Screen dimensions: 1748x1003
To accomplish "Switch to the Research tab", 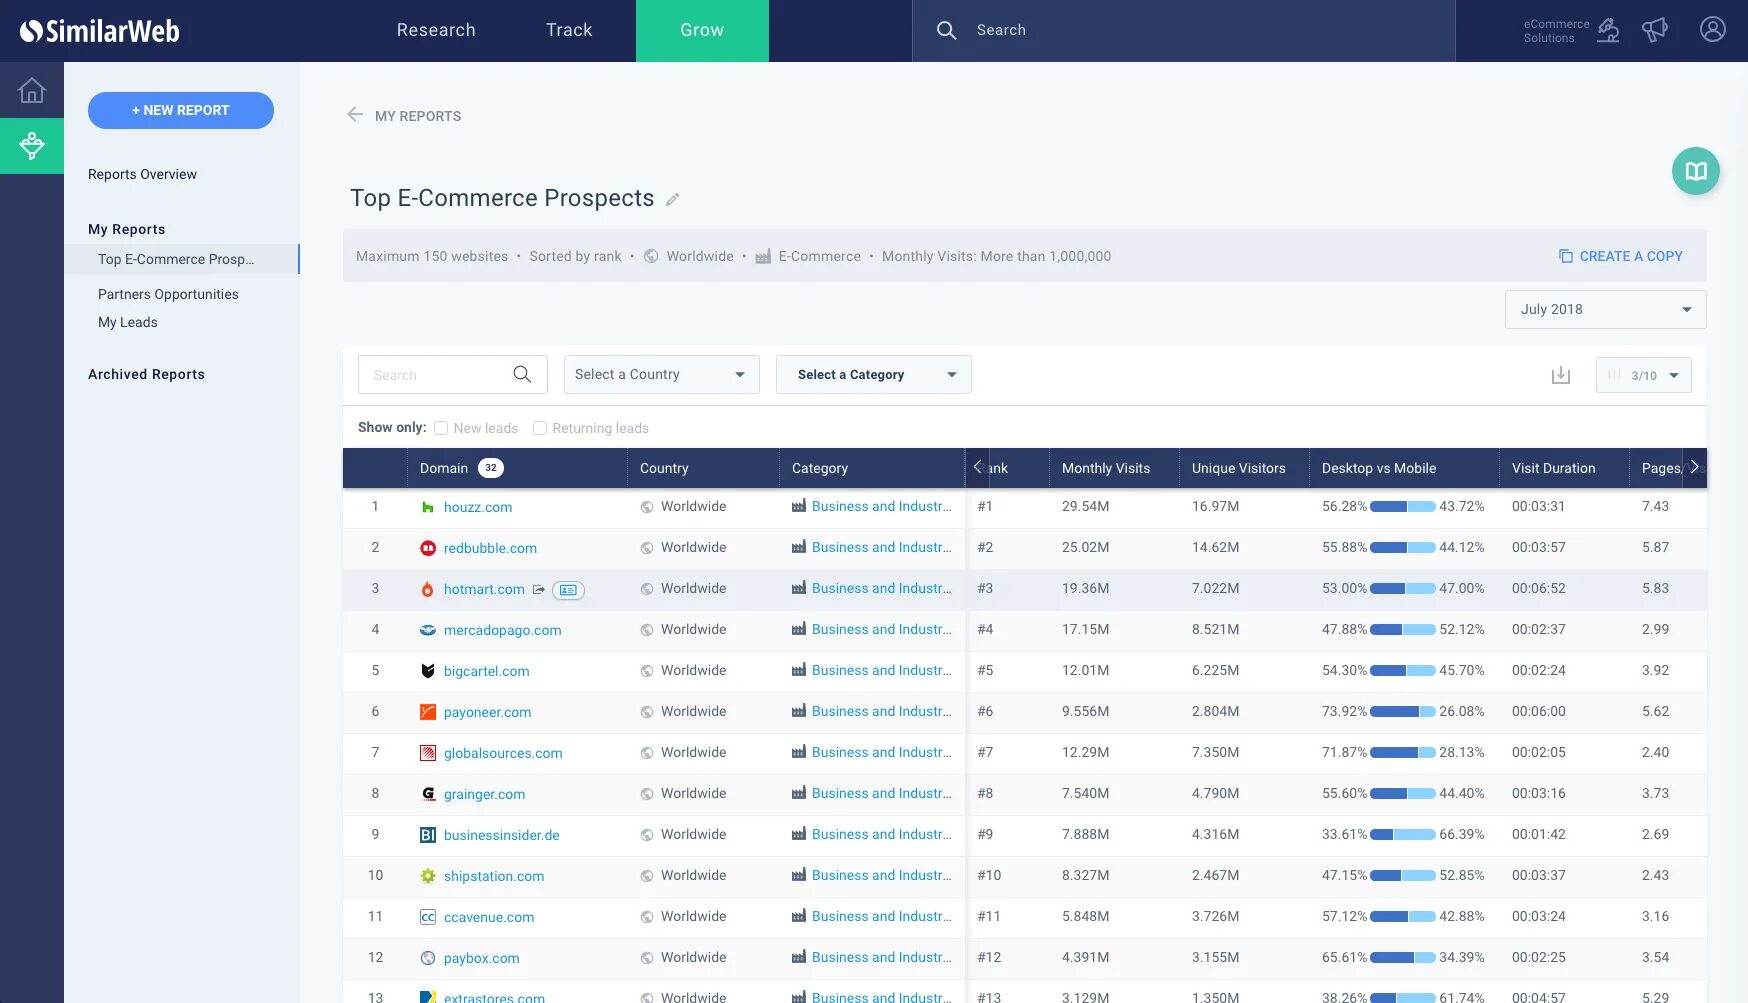I will (436, 30).
